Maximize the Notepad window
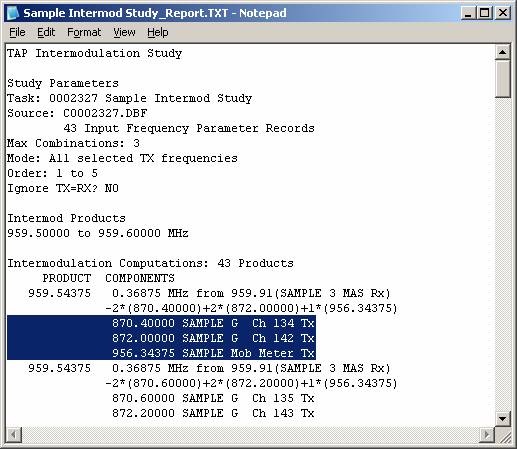The height and width of the screenshot is (449, 517). coord(484,13)
